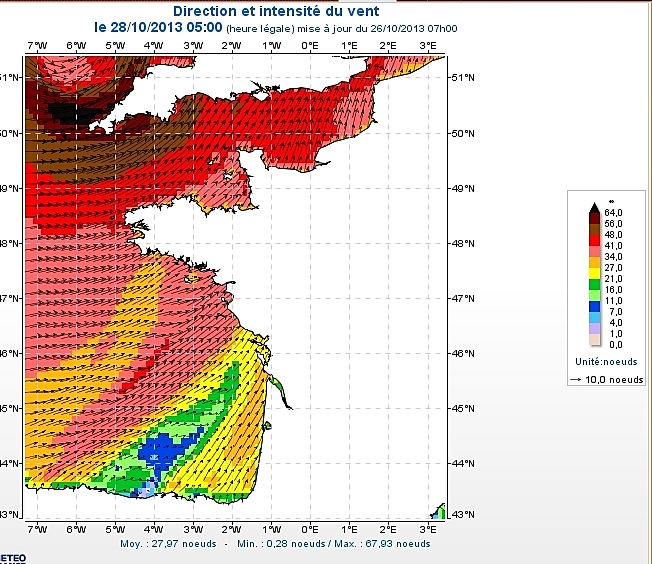Click the legend value '64,0'
This screenshot has height=564, width=652.
coord(613,213)
